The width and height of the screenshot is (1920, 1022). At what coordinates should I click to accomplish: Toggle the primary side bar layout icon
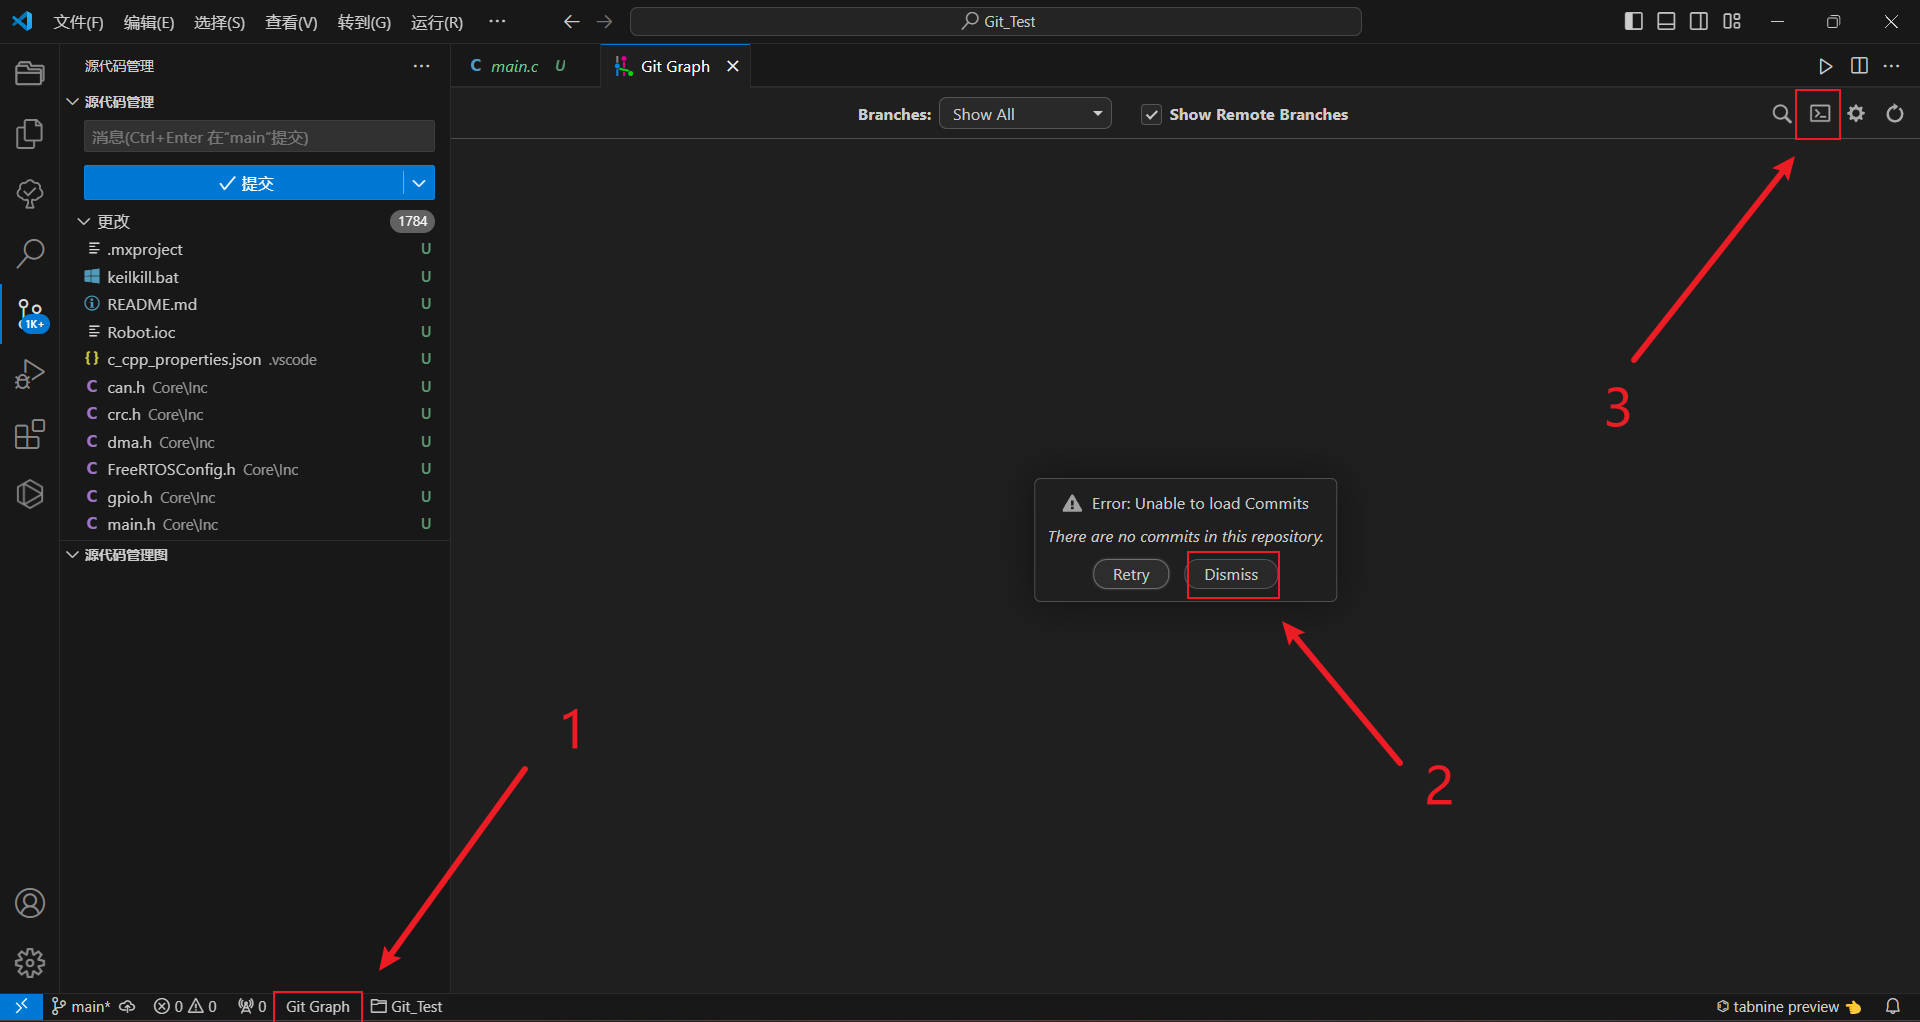click(1633, 22)
